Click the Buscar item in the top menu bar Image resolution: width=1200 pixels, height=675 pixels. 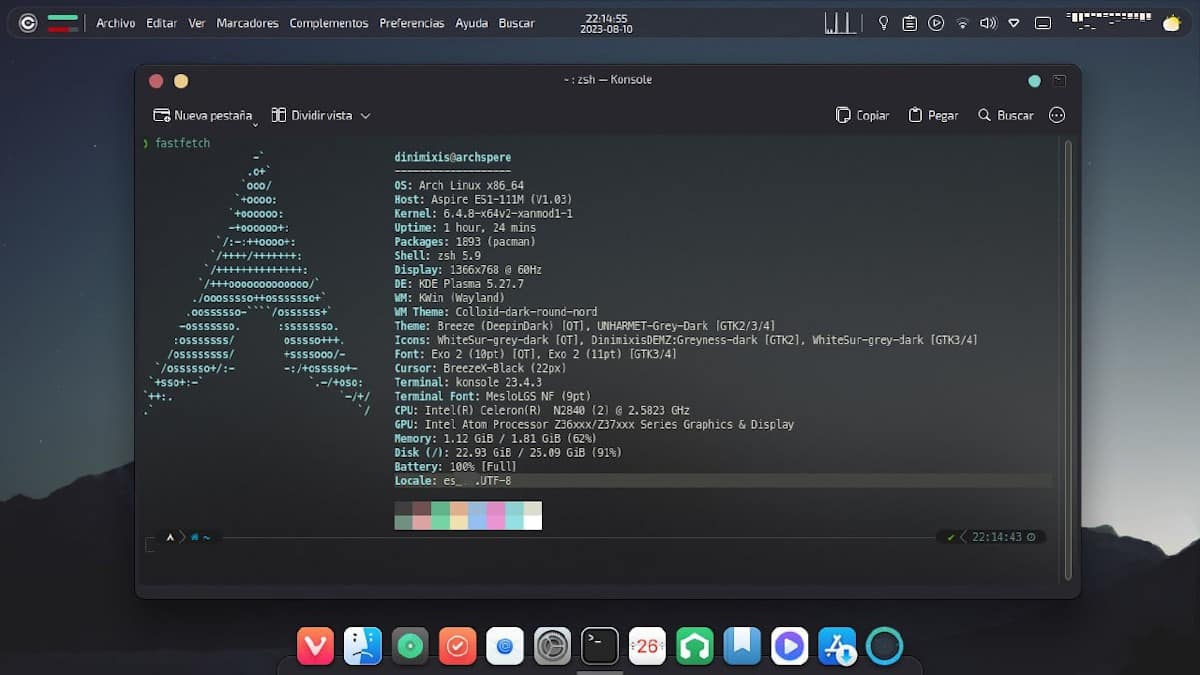coord(517,23)
